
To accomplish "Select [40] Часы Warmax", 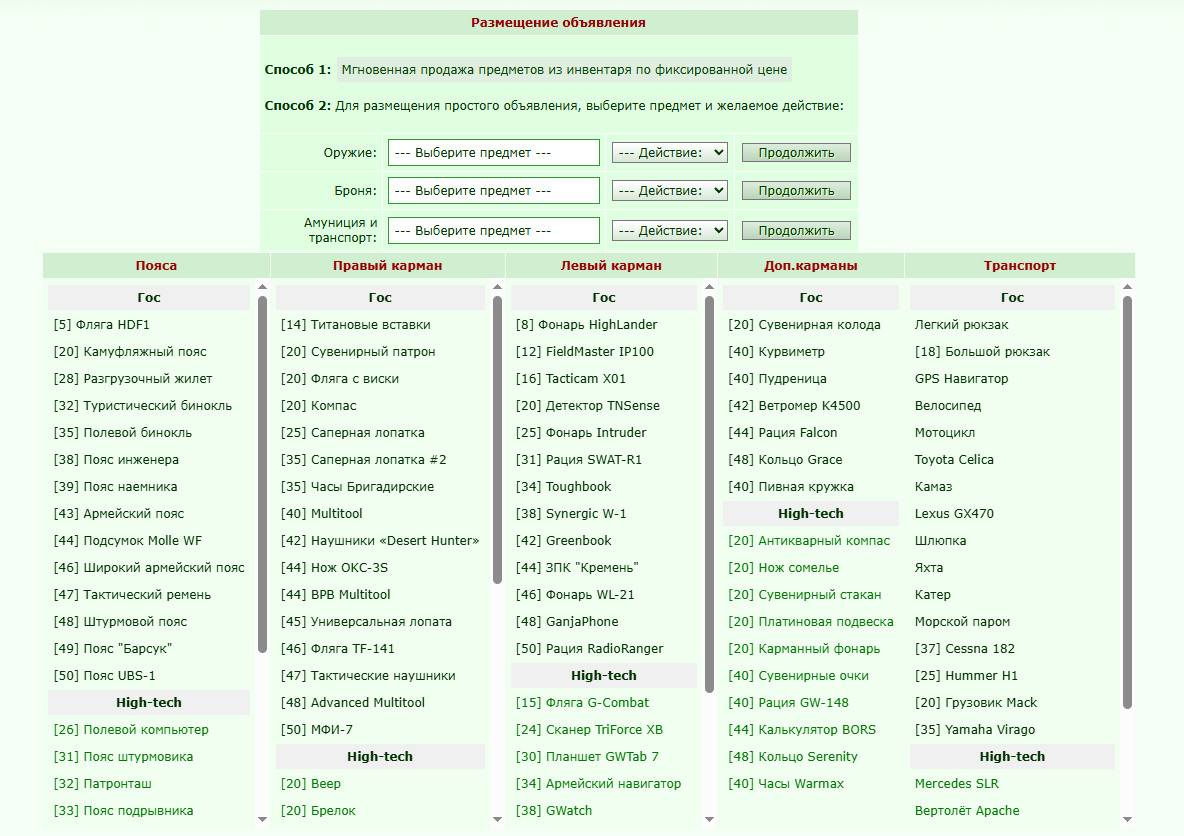I will (x=786, y=784).
